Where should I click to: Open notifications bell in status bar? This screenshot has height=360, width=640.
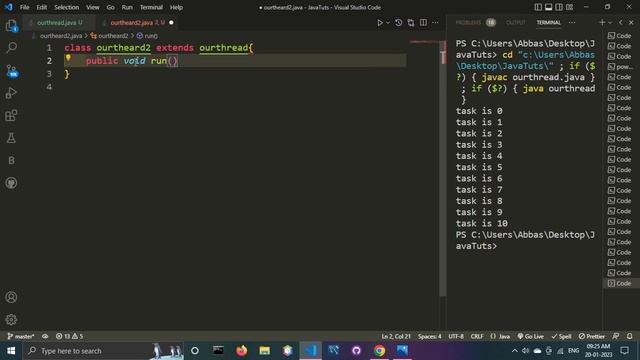(629, 336)
